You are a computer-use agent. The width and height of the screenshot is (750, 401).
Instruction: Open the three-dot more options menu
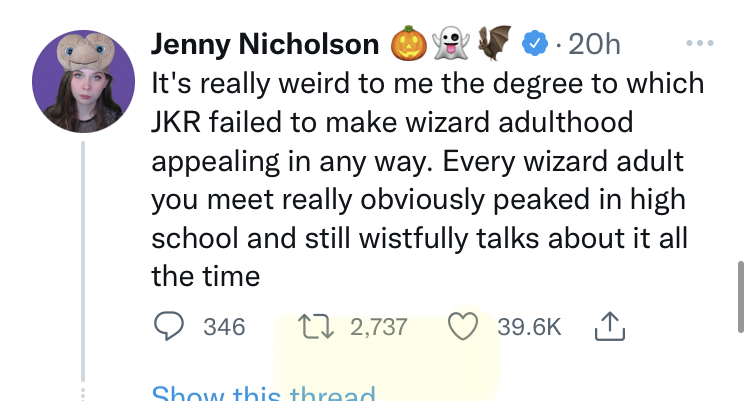[700, 43]
